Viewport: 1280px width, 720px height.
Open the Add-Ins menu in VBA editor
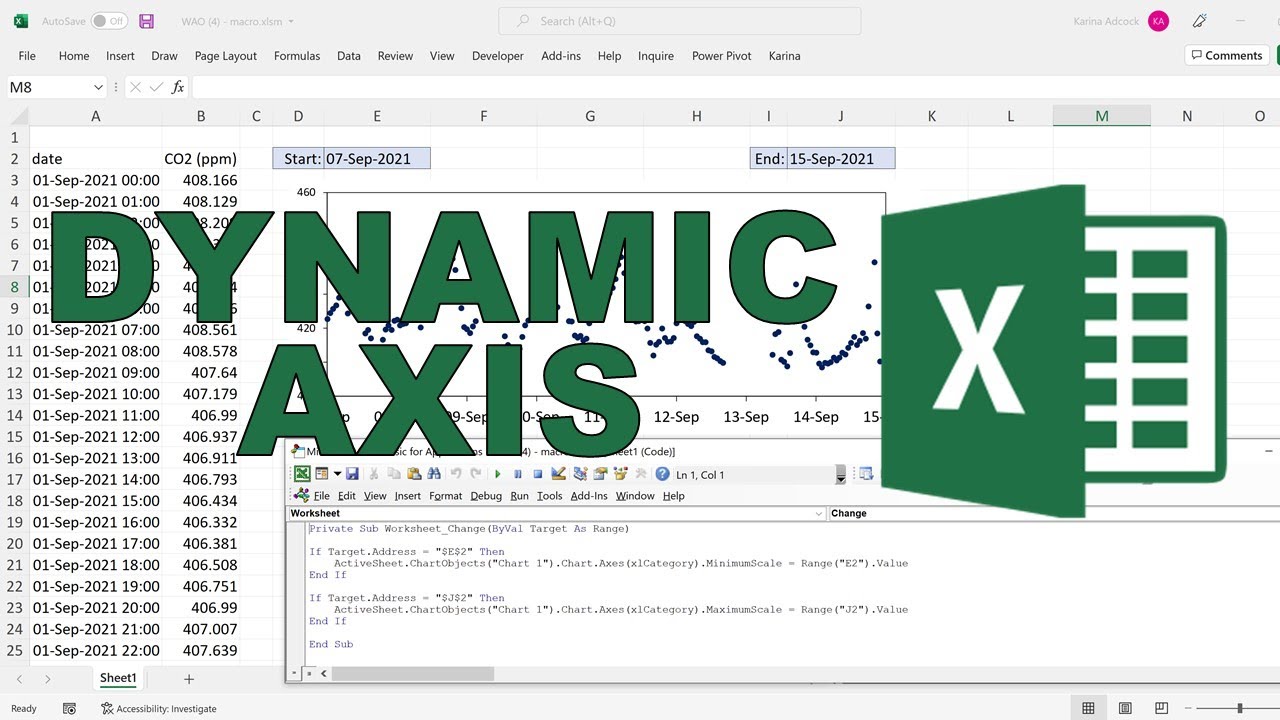[x=589, y=496]
